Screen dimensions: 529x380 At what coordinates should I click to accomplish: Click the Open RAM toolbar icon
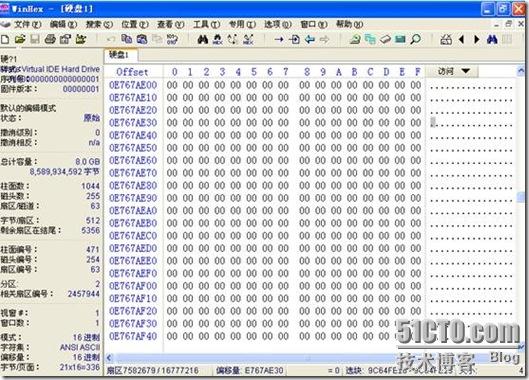click(385, 39)
